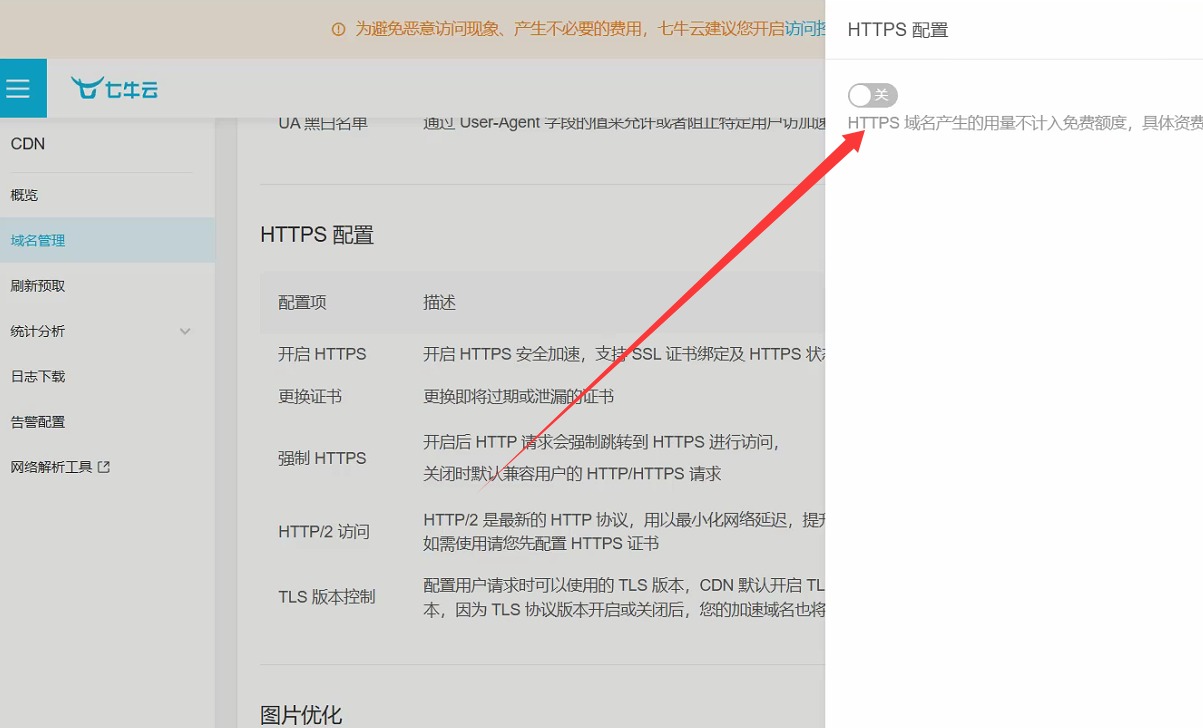Open the 日志下载 sidebar item

click(x=38, y=376)
